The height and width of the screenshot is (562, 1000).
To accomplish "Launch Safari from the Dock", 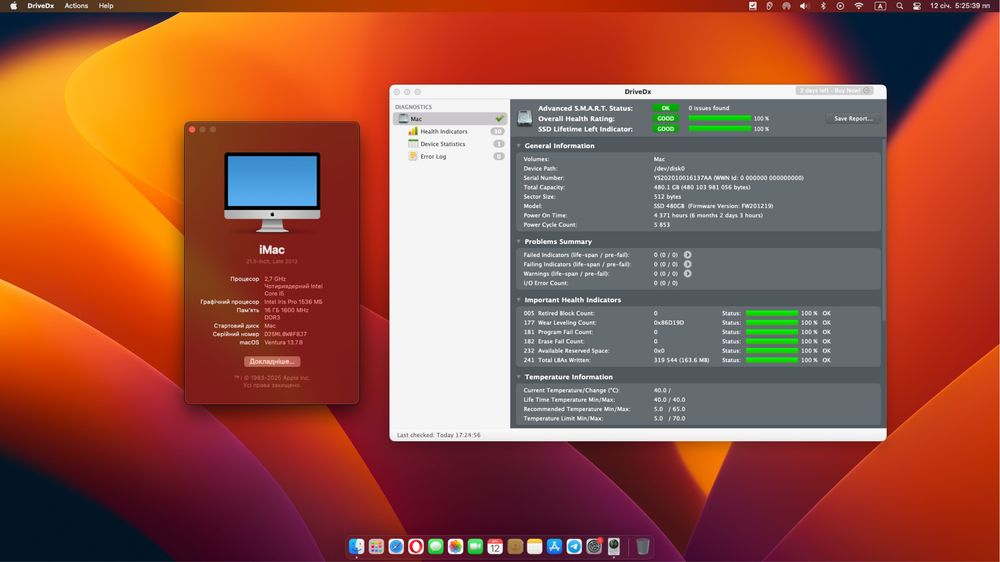I will tap(396, 546).
